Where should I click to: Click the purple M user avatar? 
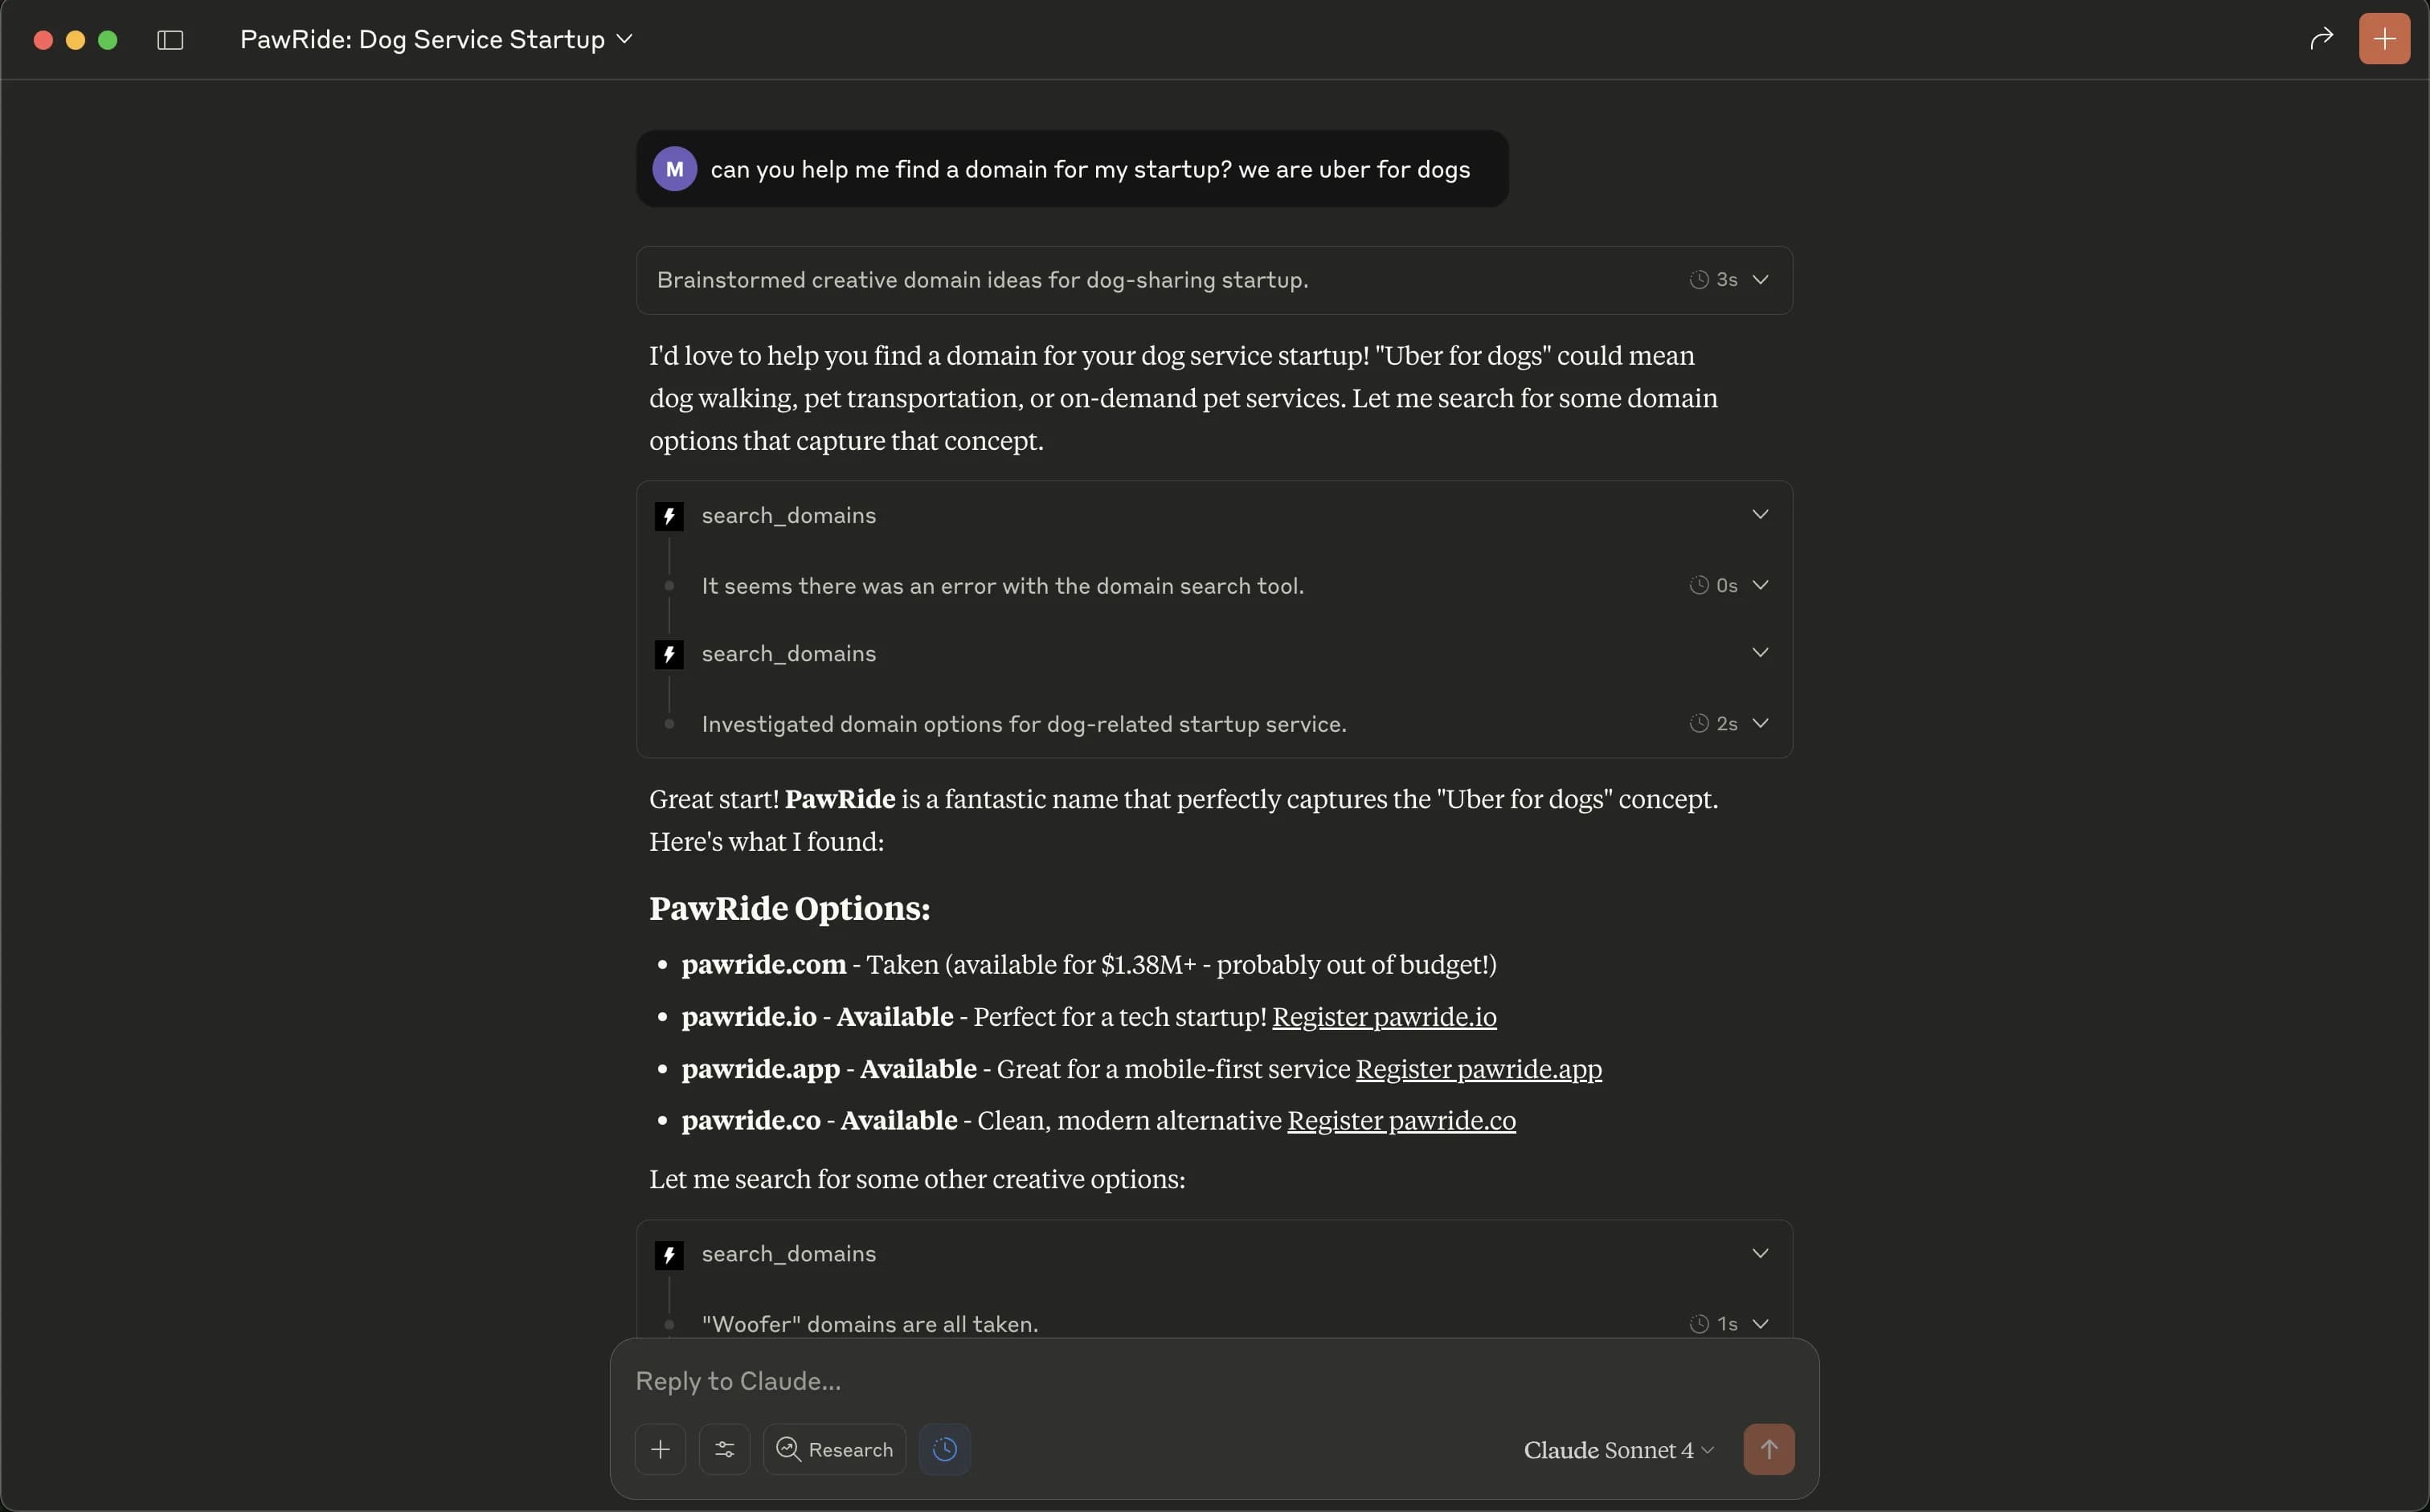(x=675, y=169)
